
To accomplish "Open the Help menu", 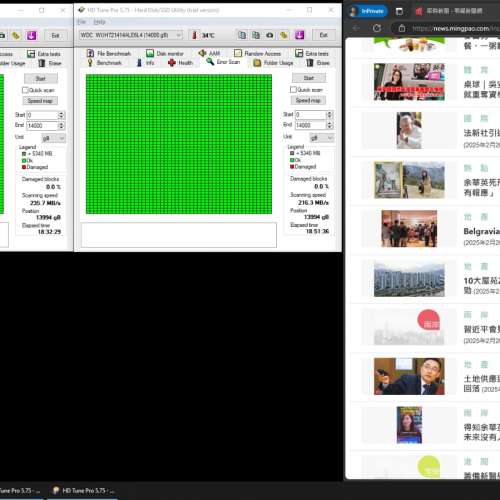I will (99, 22).
